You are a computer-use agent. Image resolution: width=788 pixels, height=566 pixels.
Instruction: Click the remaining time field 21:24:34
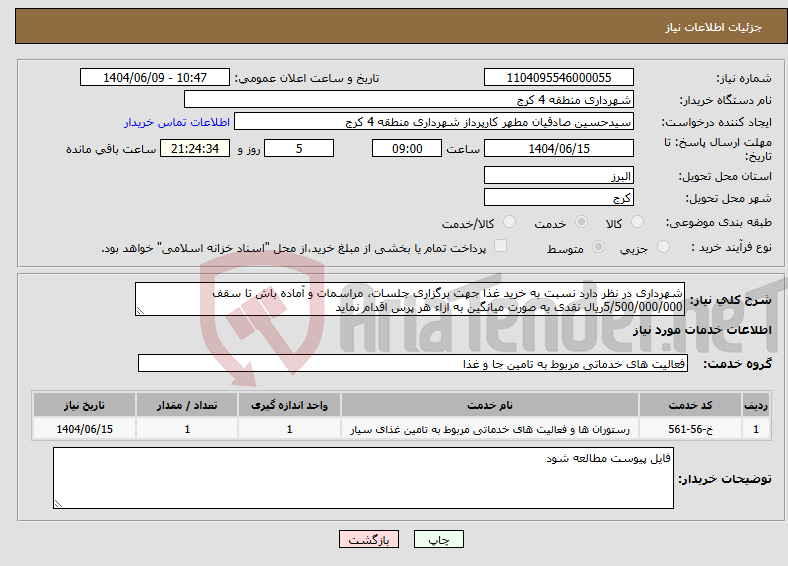pyautogui.click(x=195, y=148)
